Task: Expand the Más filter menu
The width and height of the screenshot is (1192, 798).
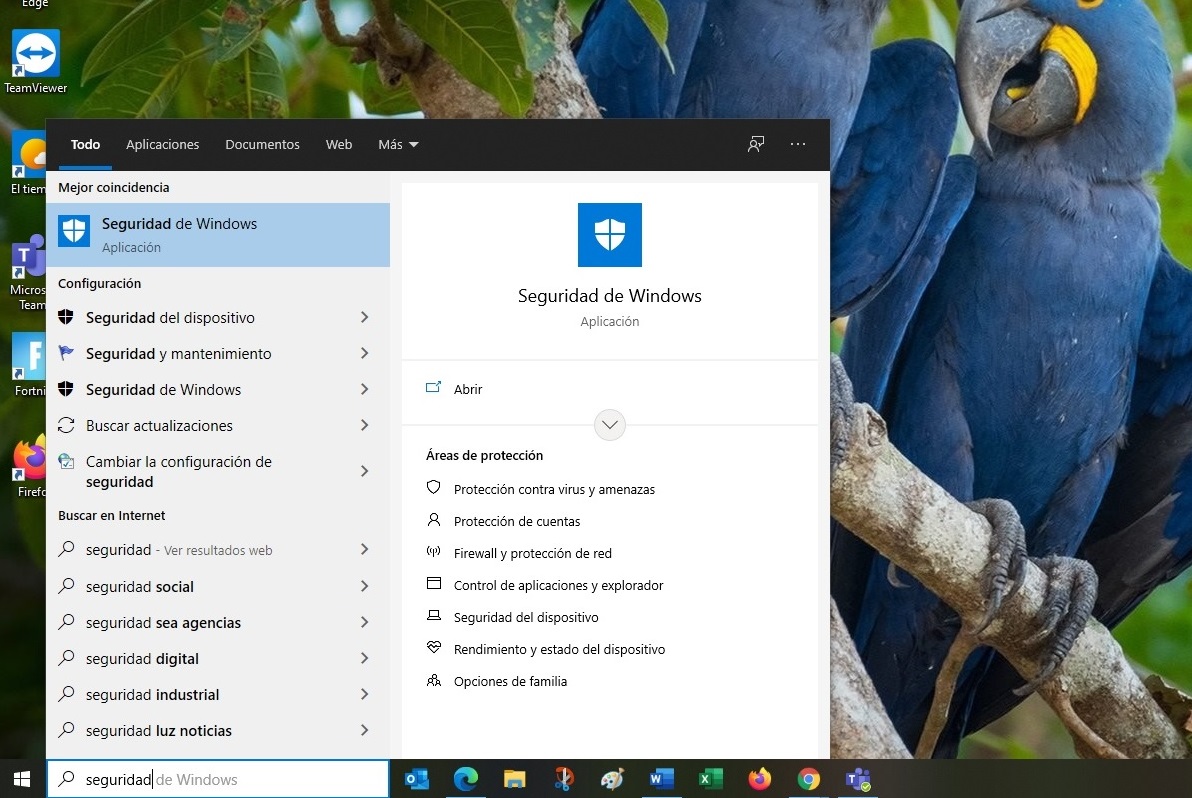Action: click(397, 144)
